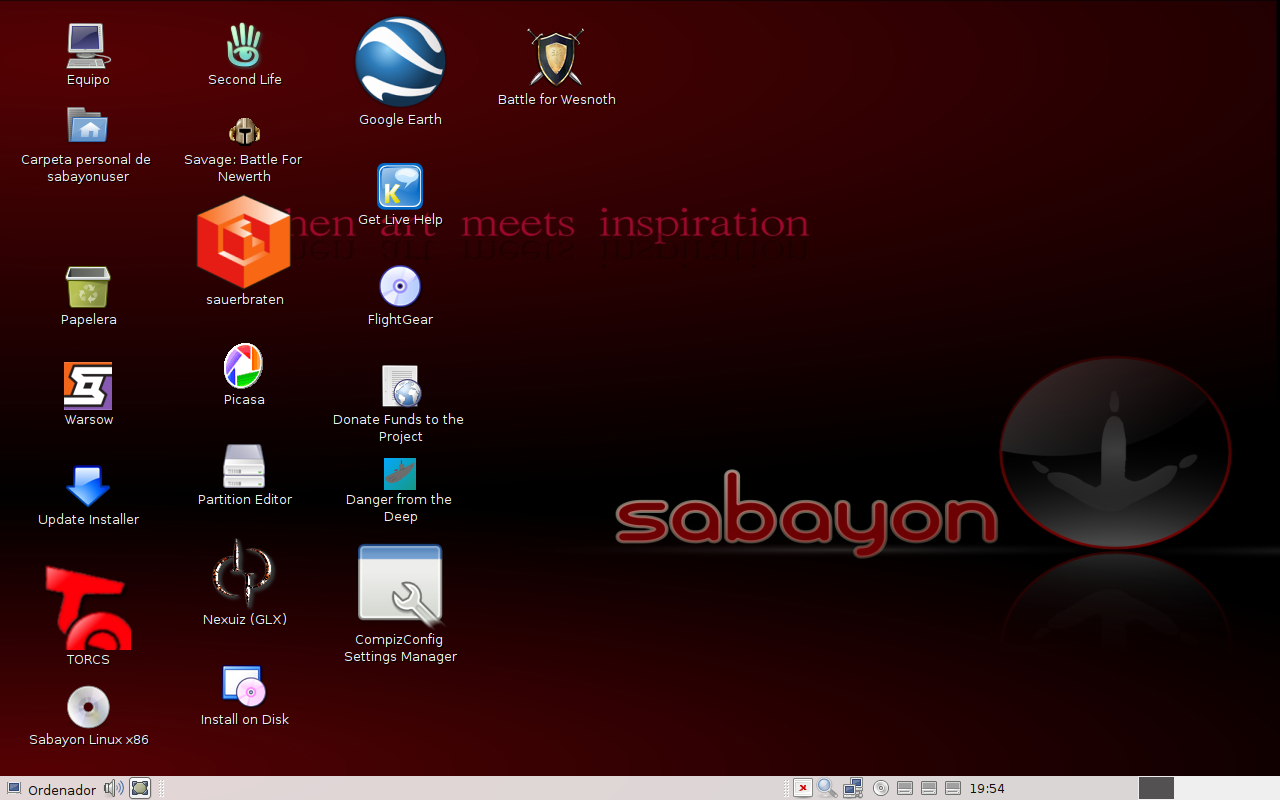
Task: Click the Warsow game icon
Action: pos(88,386)
